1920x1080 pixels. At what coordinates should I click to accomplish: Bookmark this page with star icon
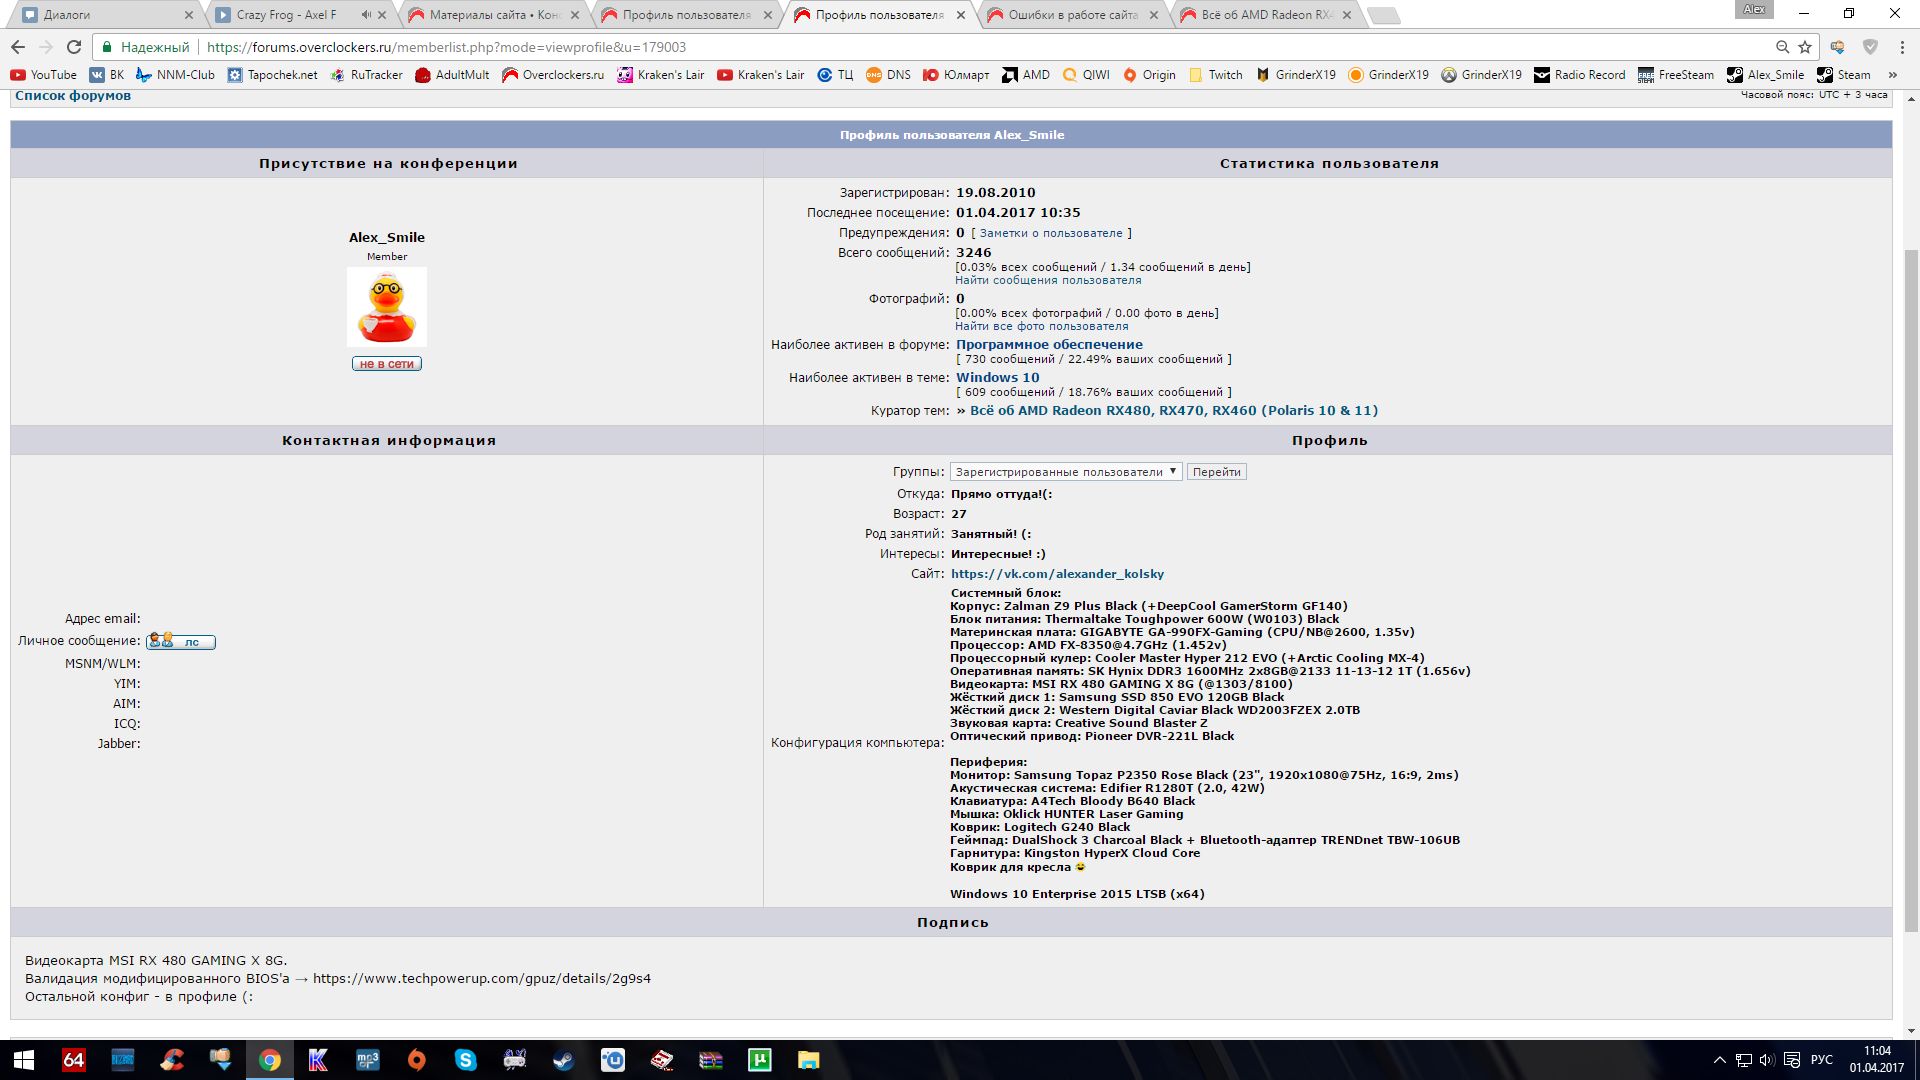coord(1805,47)
